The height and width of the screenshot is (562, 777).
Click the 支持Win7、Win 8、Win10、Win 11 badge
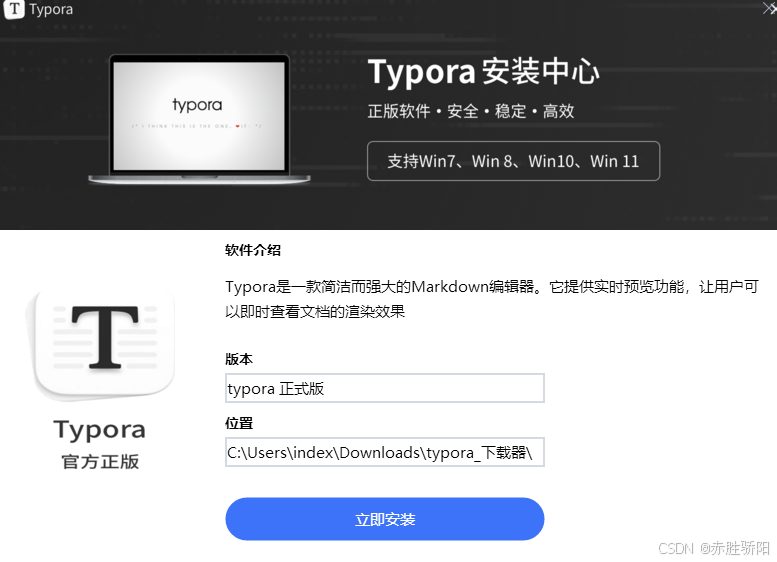click(x=513, y=161)
